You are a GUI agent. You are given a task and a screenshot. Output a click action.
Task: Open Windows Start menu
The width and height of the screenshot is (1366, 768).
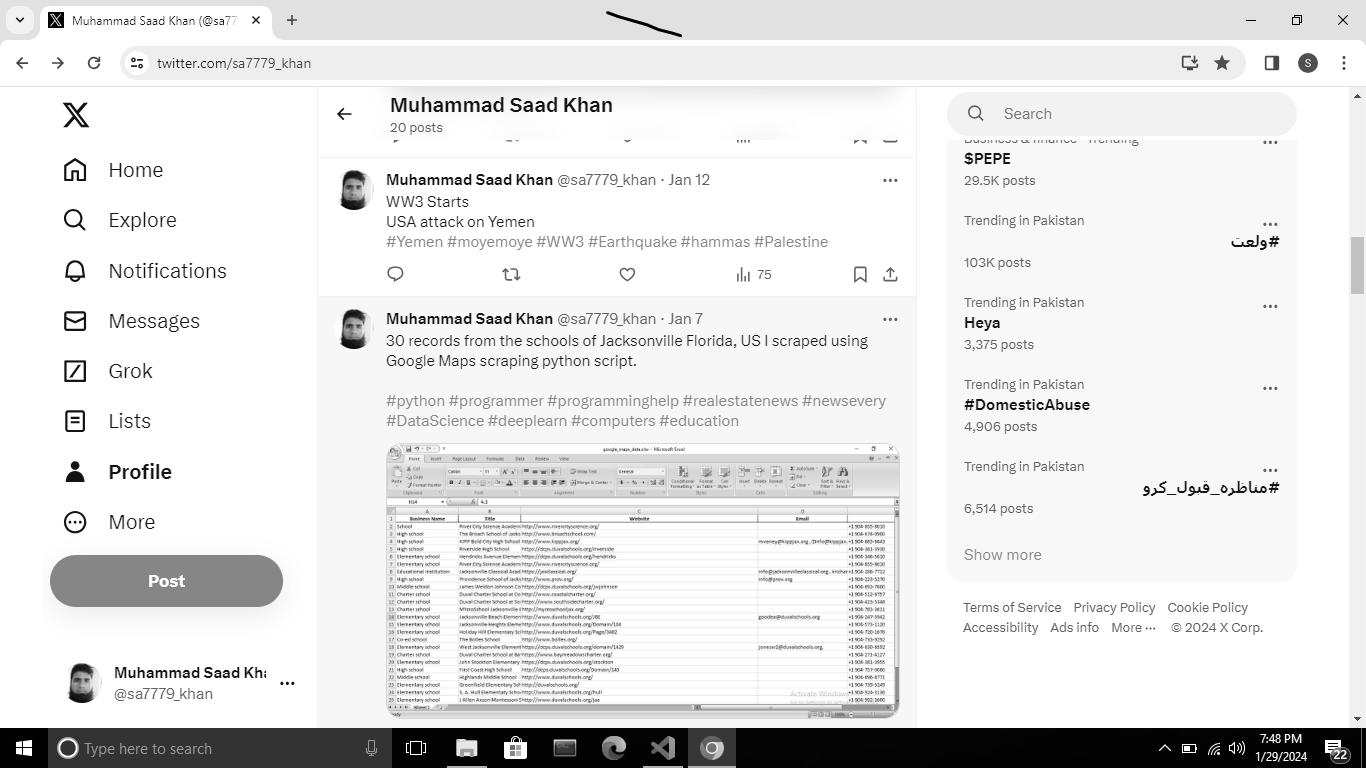point(24,748)
